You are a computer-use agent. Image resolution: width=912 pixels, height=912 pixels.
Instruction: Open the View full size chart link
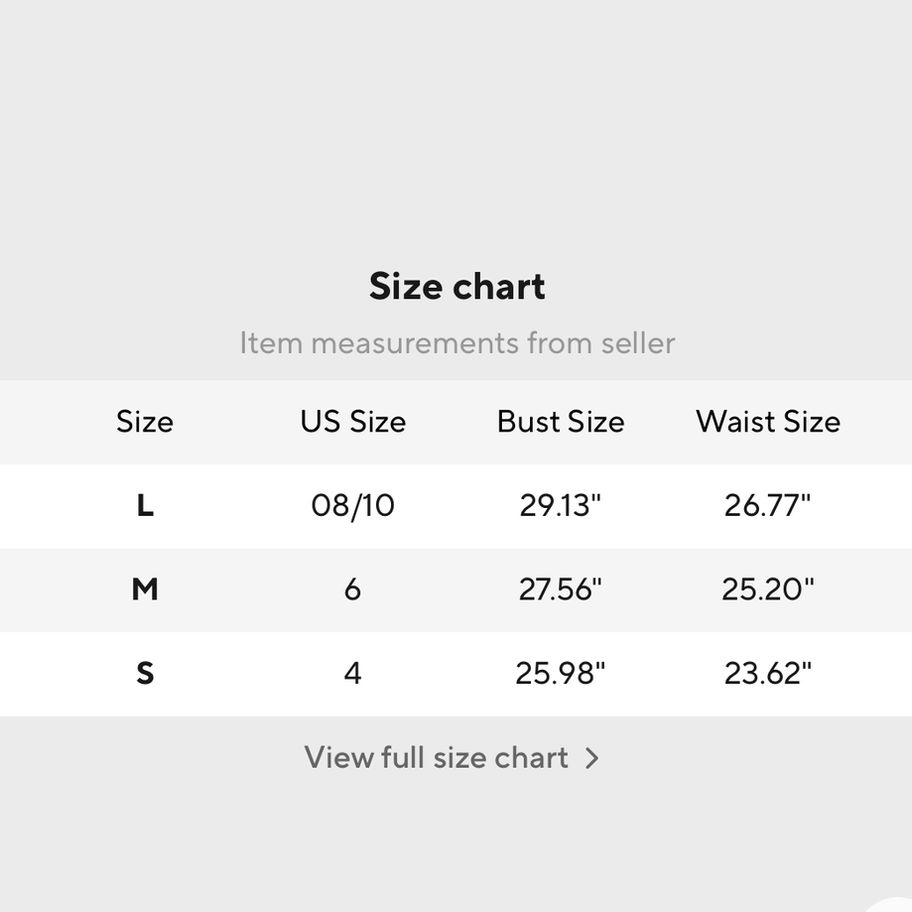click(437, 757)
